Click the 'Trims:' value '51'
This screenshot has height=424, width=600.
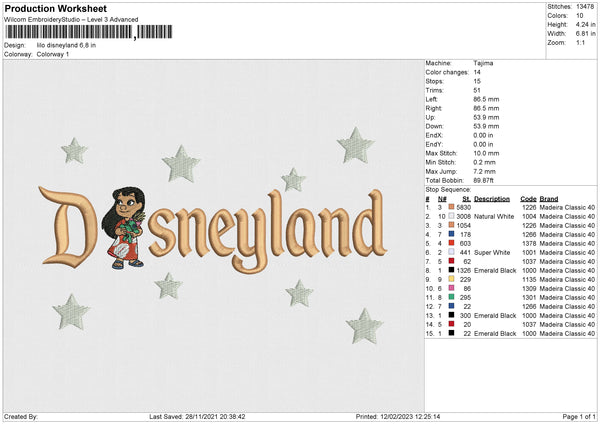[477, 90]
